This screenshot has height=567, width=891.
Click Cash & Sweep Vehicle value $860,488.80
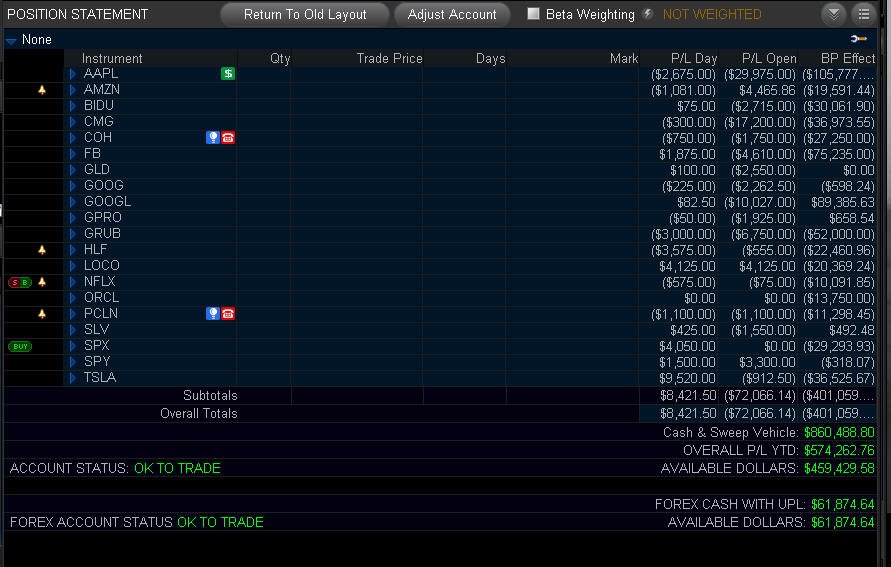[839, 432]
